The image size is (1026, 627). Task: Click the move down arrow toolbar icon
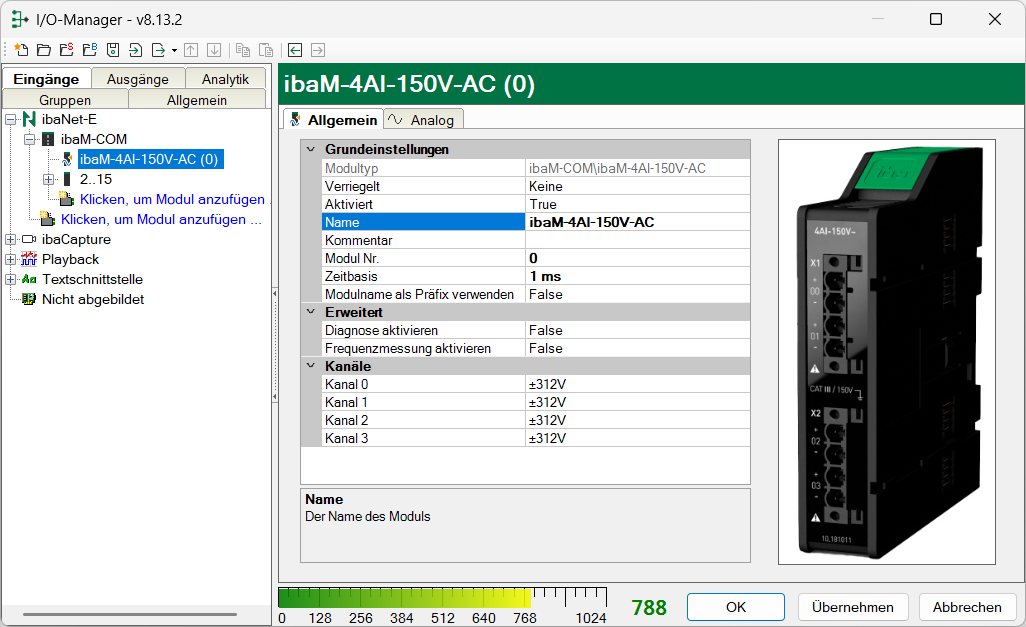(214, 50)
